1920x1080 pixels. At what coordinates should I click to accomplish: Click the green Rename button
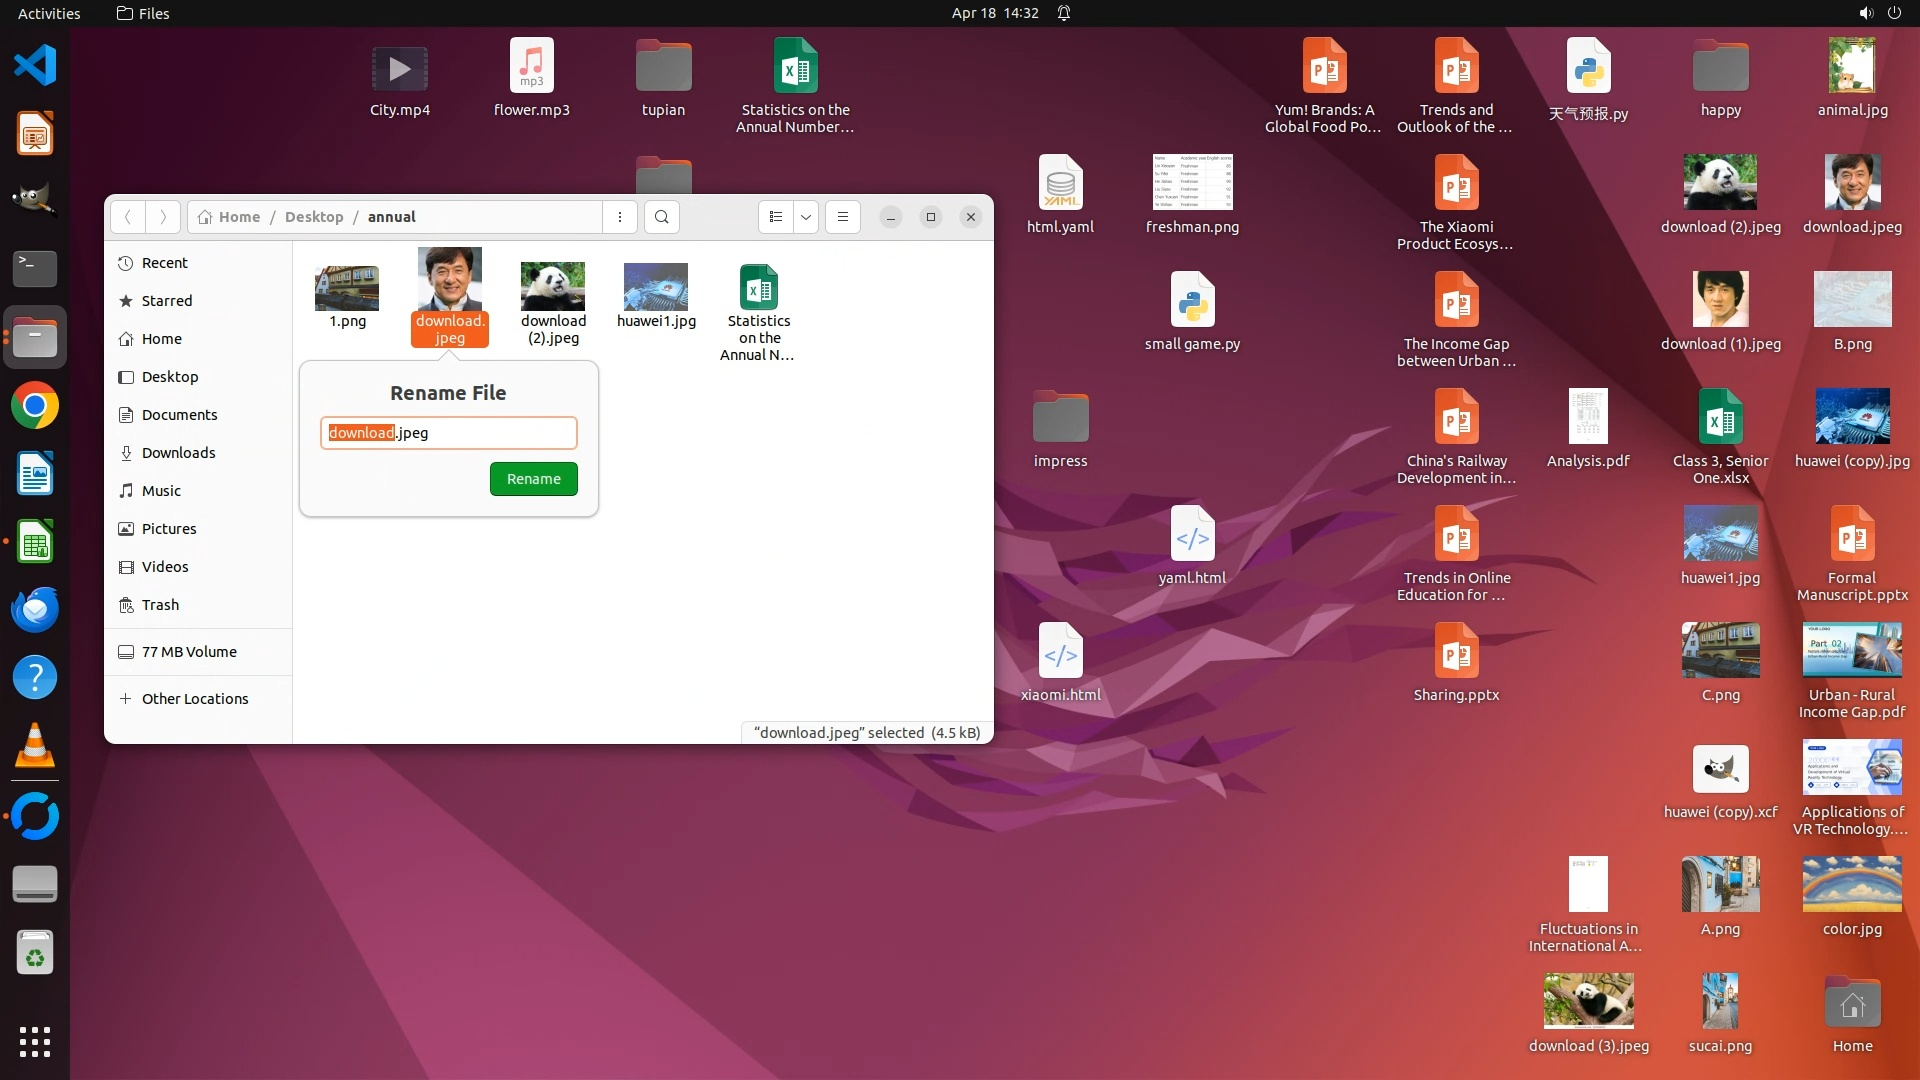[533, 479]
